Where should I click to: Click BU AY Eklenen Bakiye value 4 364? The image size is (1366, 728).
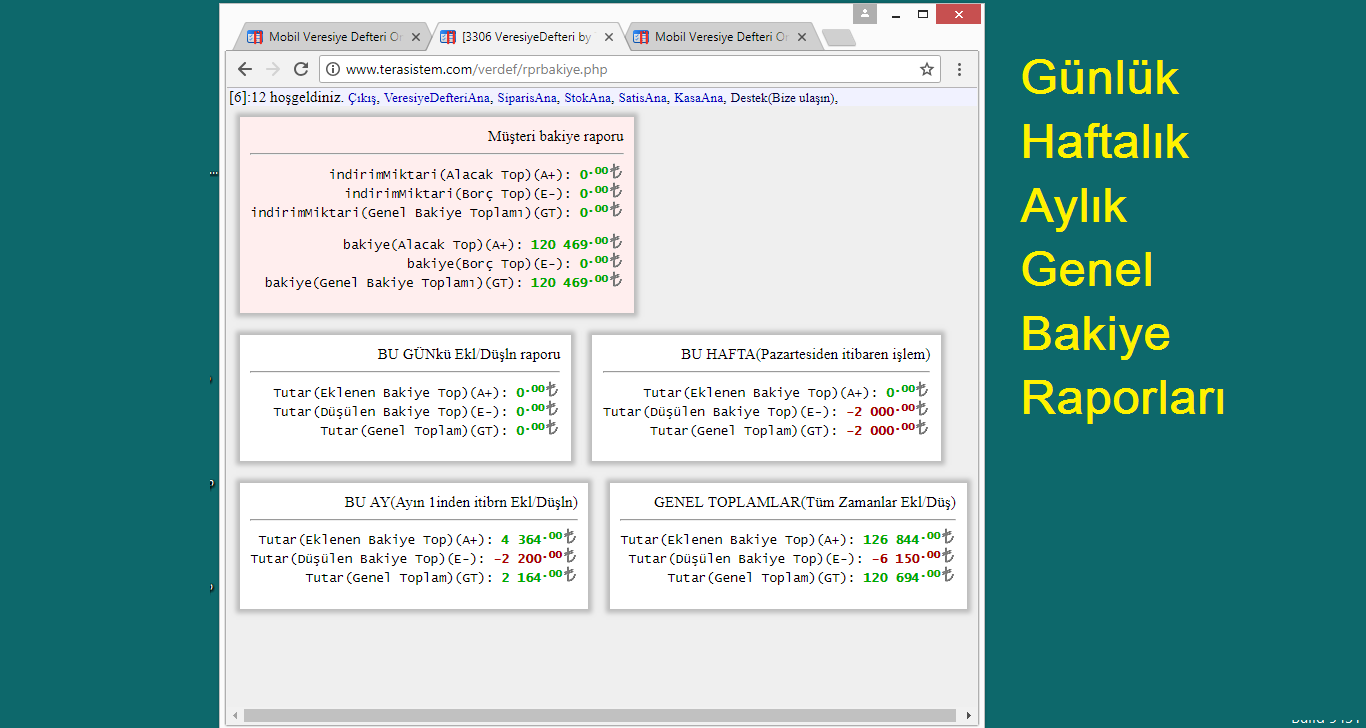(x=539, y=539)
